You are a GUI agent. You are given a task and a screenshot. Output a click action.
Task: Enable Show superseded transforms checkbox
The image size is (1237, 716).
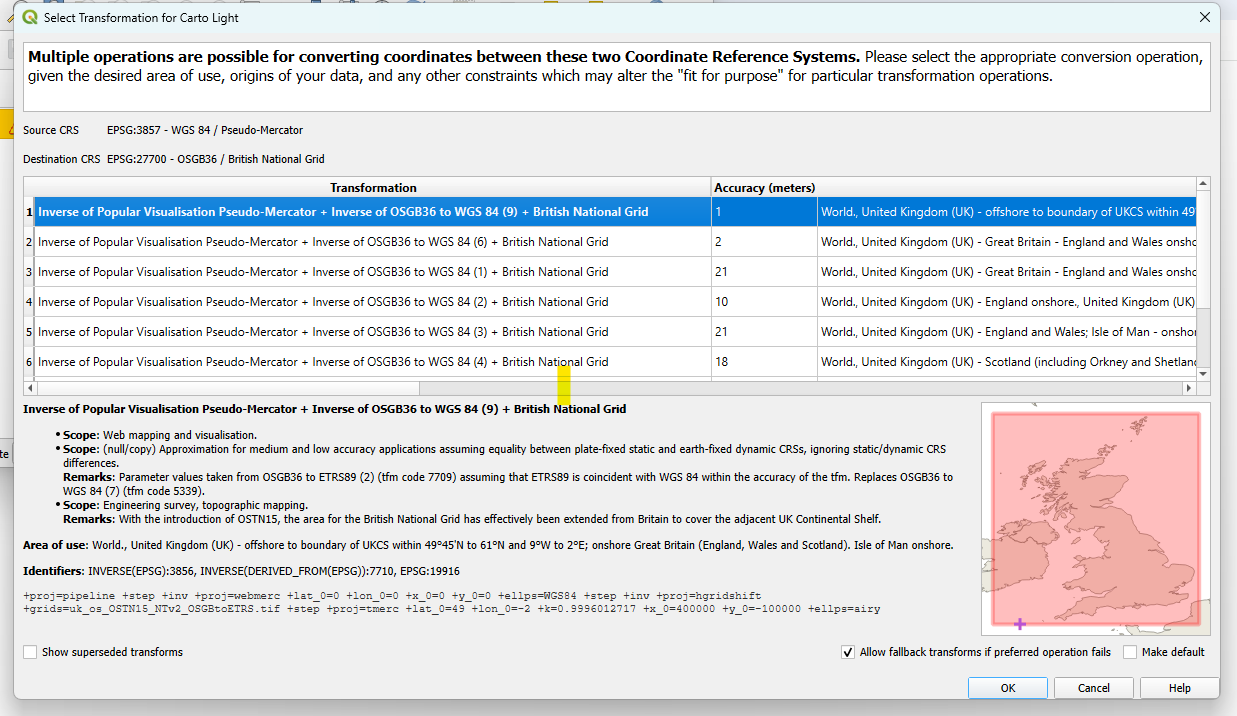click(x=30, y=652)
